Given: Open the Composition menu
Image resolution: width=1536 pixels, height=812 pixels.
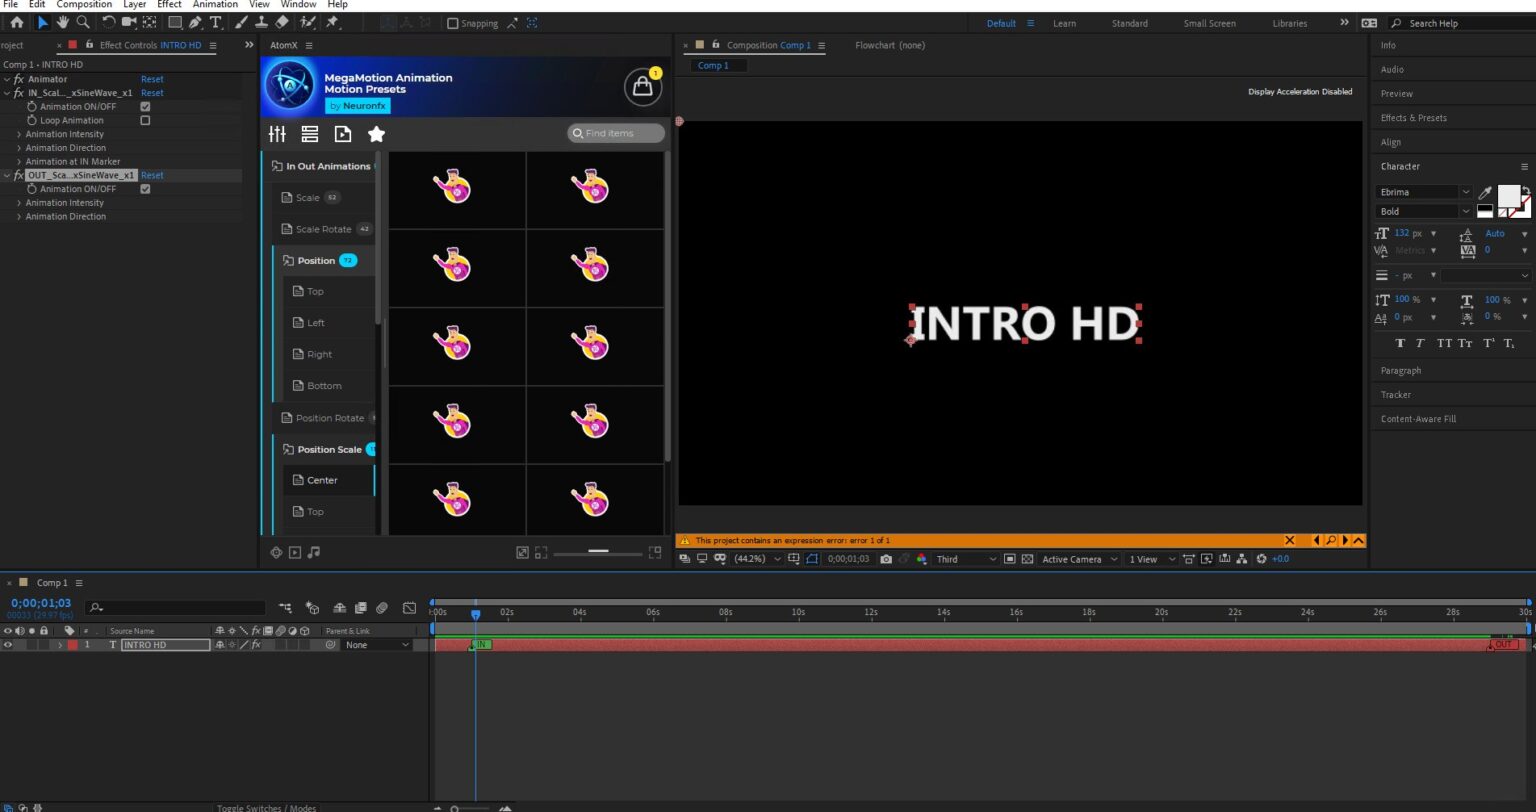Looking at the screenshot, I should 84,5.
